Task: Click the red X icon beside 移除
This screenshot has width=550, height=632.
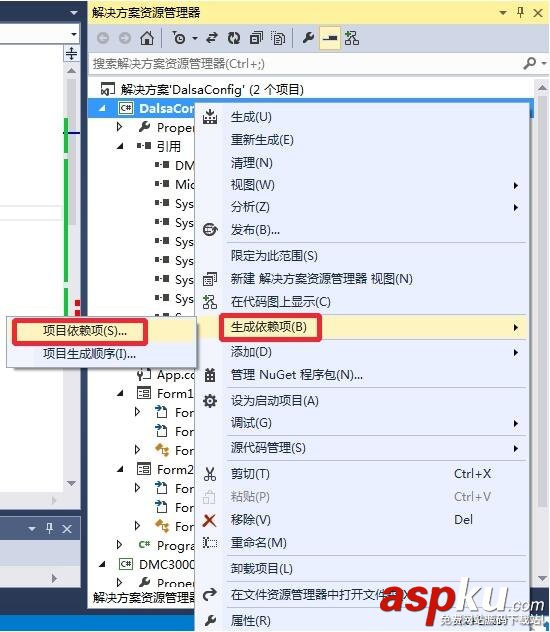Action: click(210, 520)
